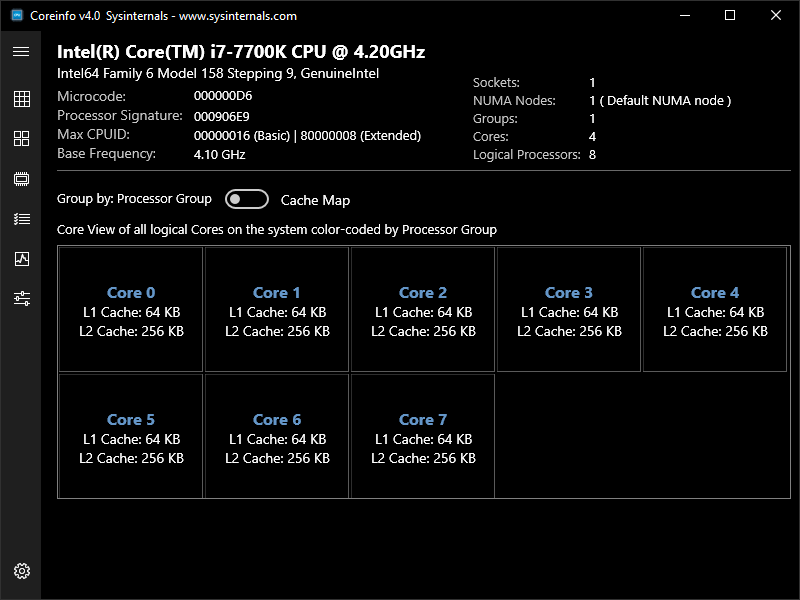Screen dimensions: 800x600
Task: Click the processor chip icon in sidebar
Action: (21, 179)
